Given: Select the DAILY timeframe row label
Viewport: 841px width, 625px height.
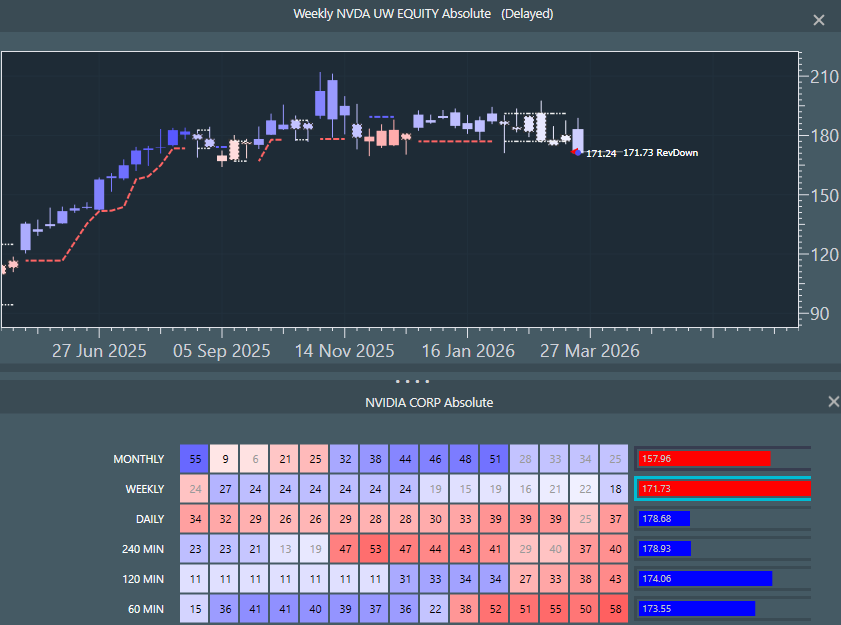Looking at the screenshot, I should click(x=150, y=519).
